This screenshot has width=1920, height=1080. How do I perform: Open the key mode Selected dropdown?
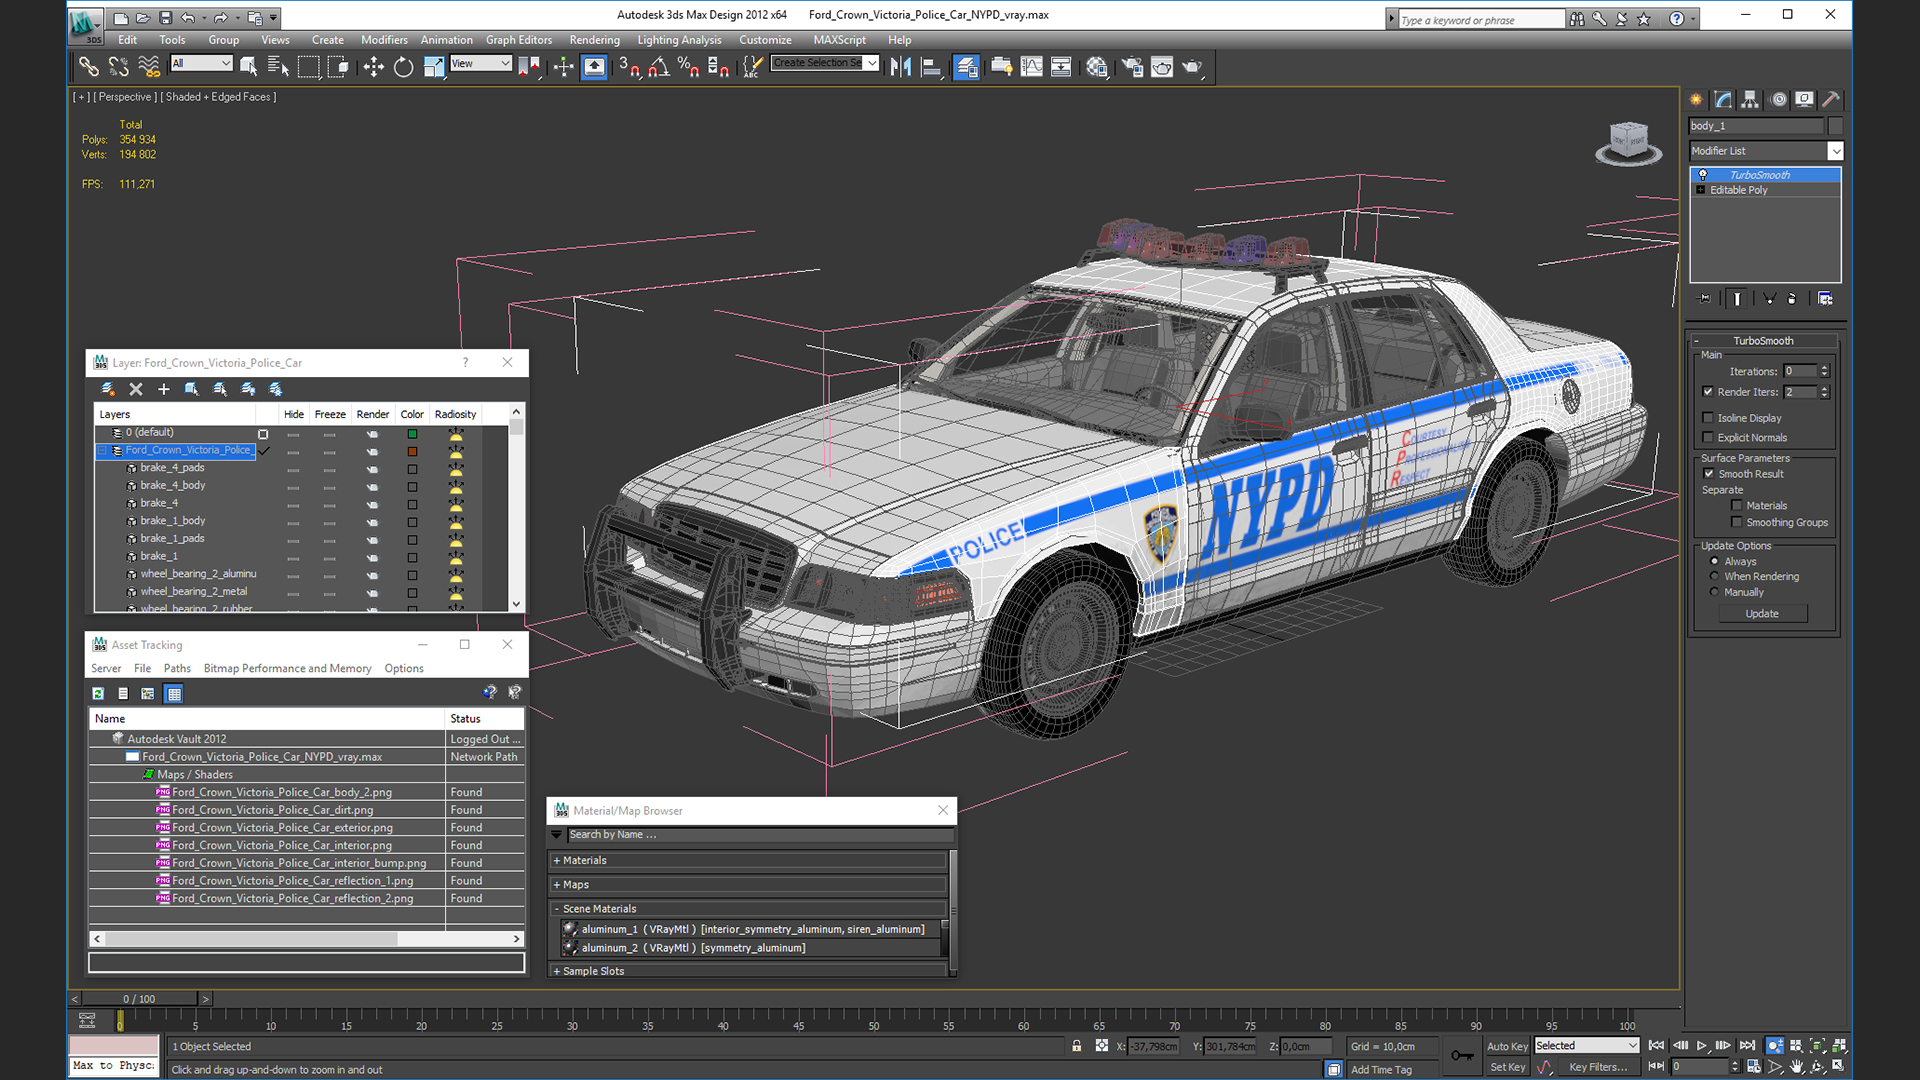click(x=1587, y=1046)
